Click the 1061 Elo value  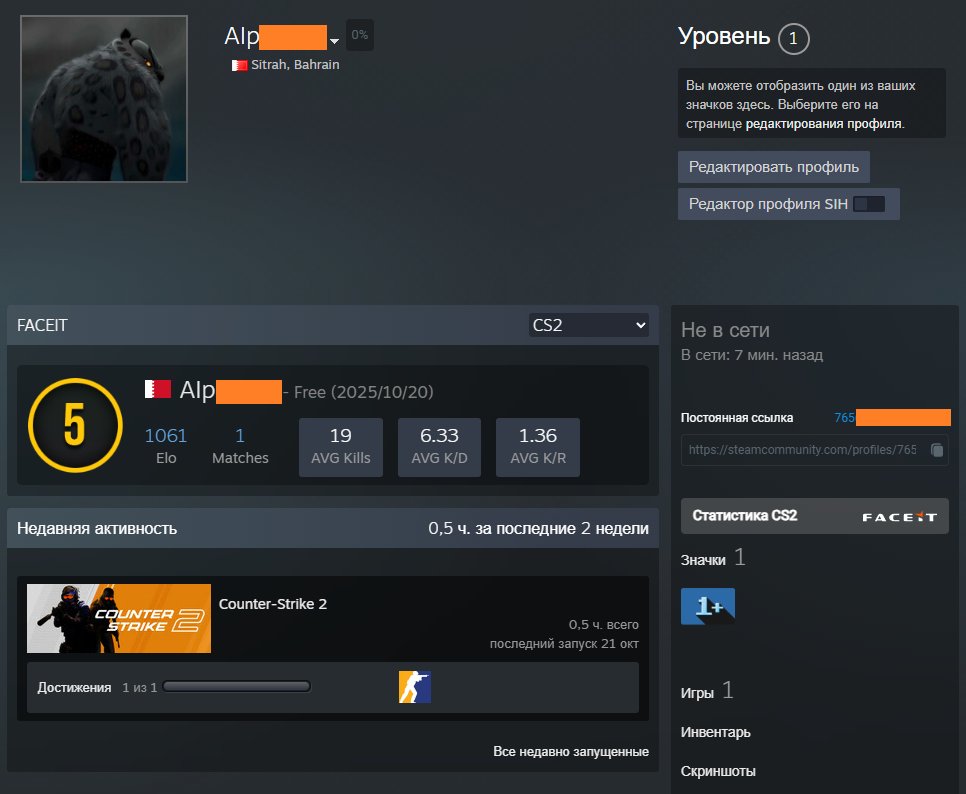(x=166, y=435)
